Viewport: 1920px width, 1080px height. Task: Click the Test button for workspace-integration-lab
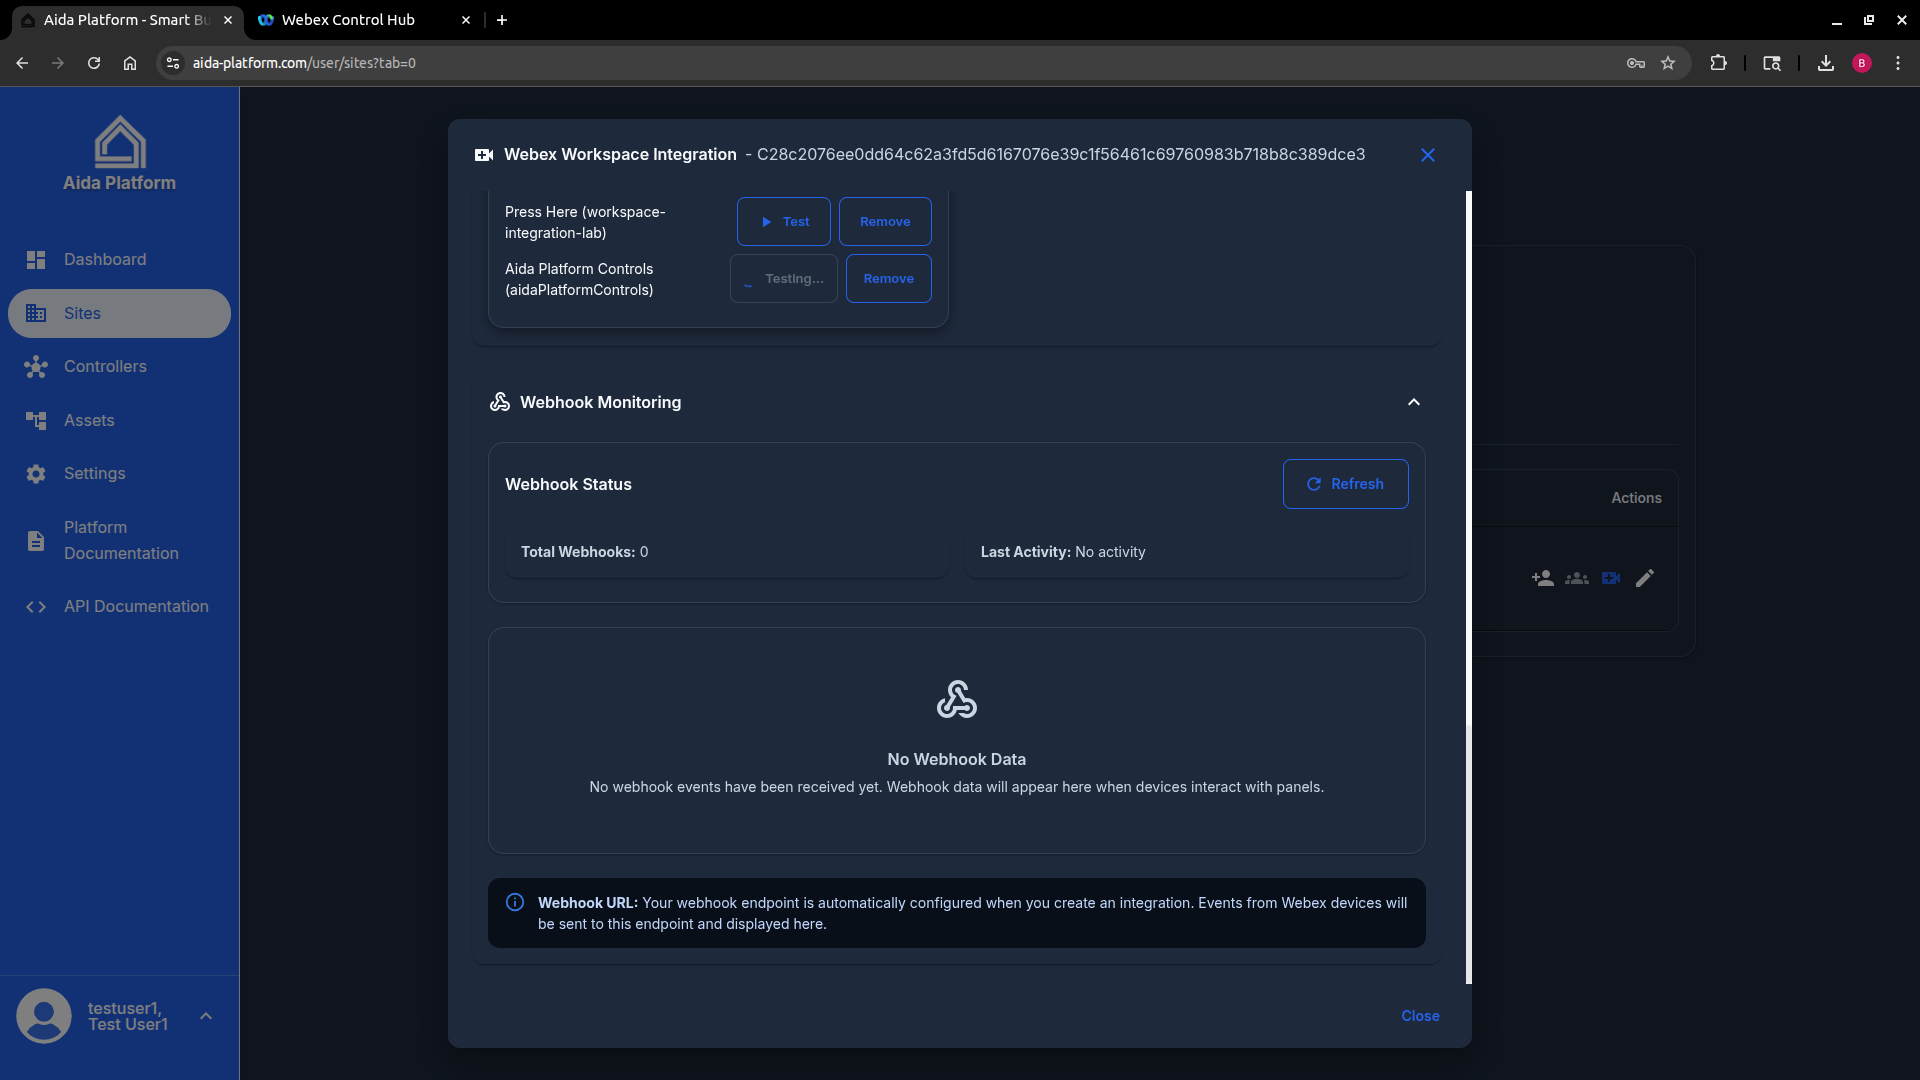[x=783, y=221]
